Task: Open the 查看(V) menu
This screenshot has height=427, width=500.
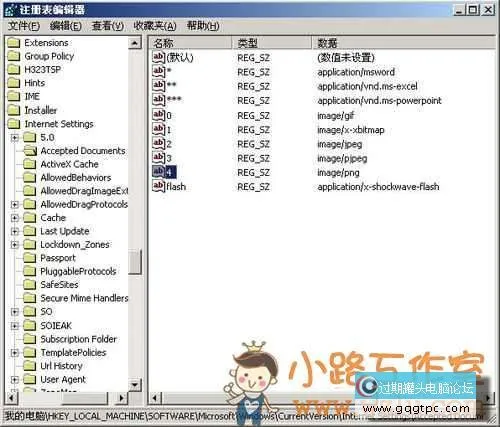Action: (107, 26)
